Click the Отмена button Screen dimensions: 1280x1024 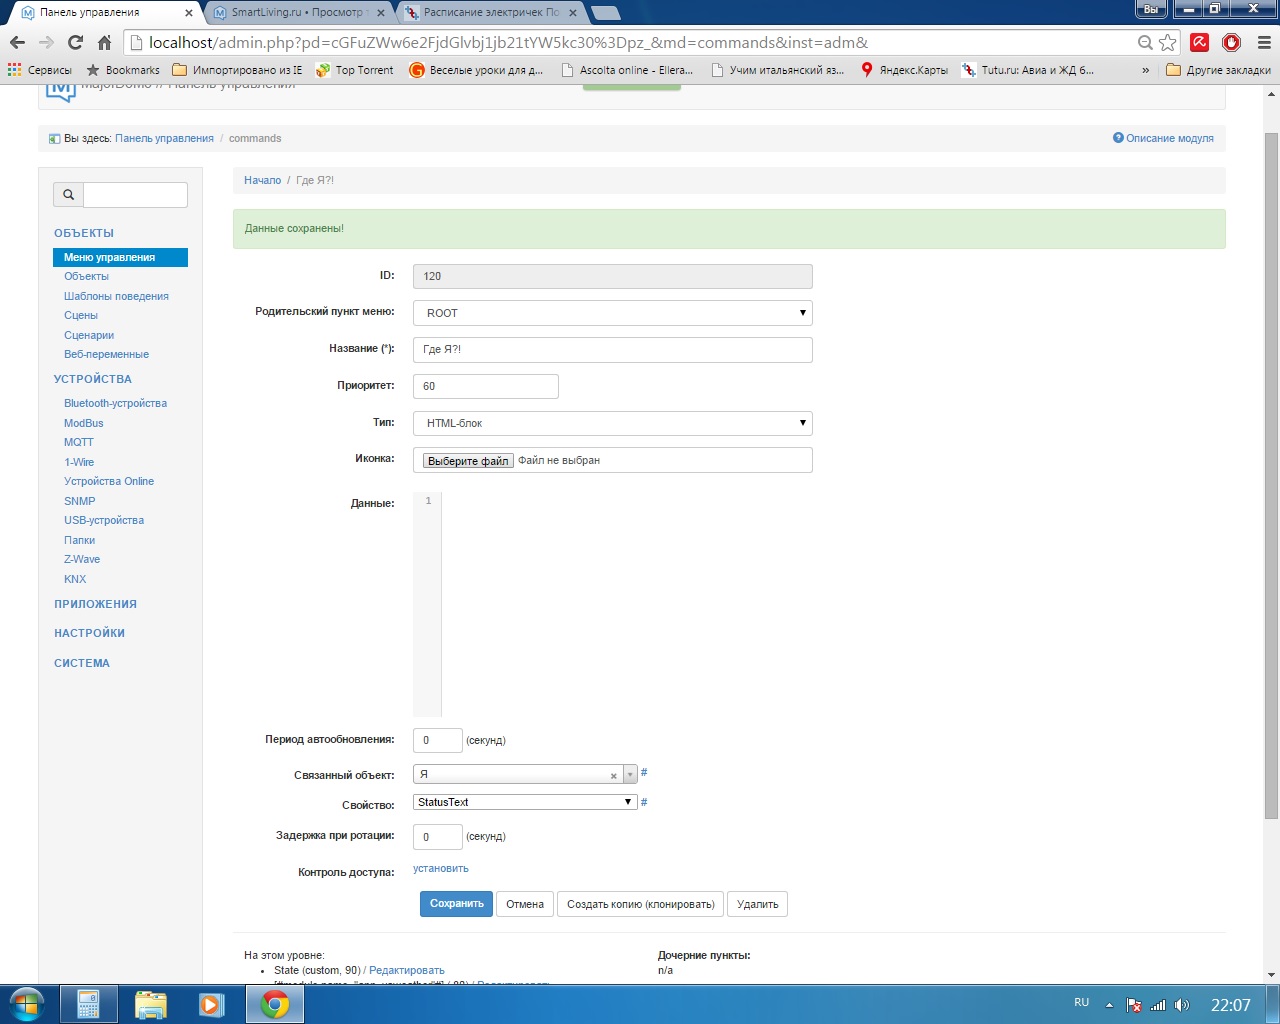coord(525,904)
